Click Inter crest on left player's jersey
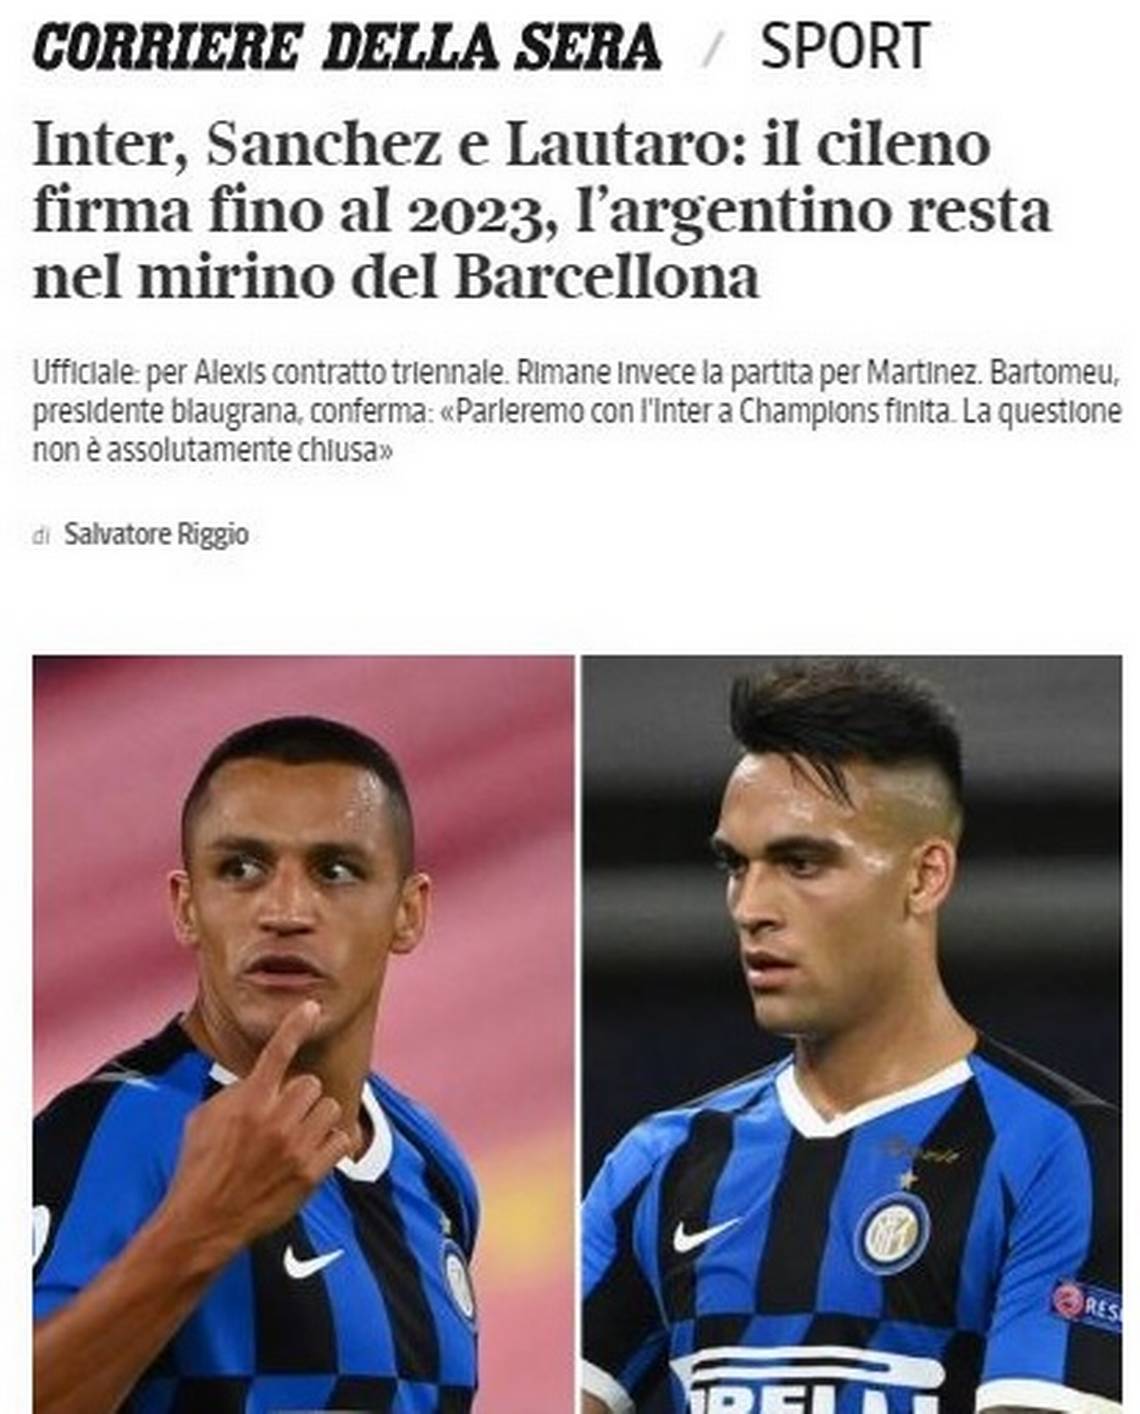Viewport: 1140px width, 1414px height. pos(459,1283)
